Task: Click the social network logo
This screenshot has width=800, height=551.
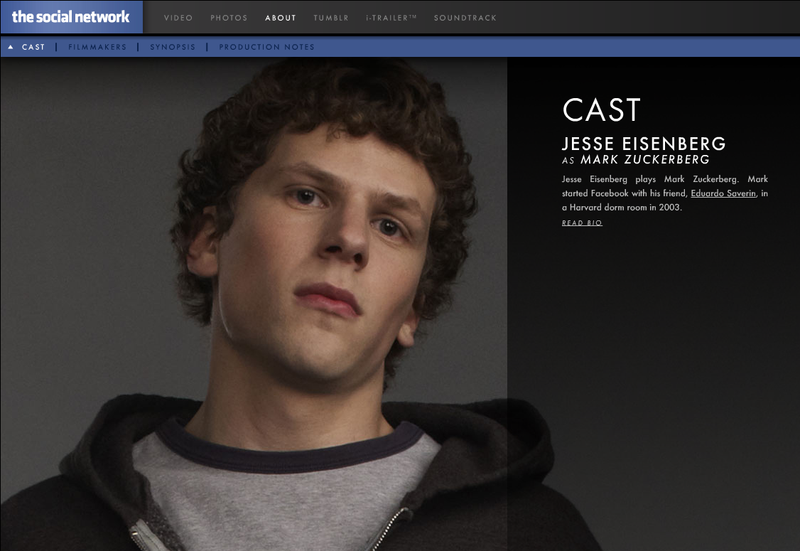Action: point(71,17)
